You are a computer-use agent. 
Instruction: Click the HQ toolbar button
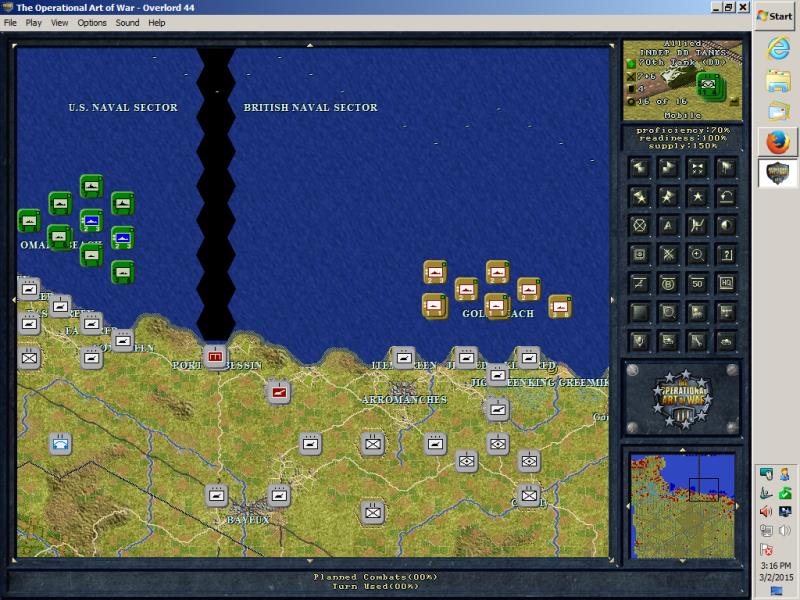(x=727, y=284)
